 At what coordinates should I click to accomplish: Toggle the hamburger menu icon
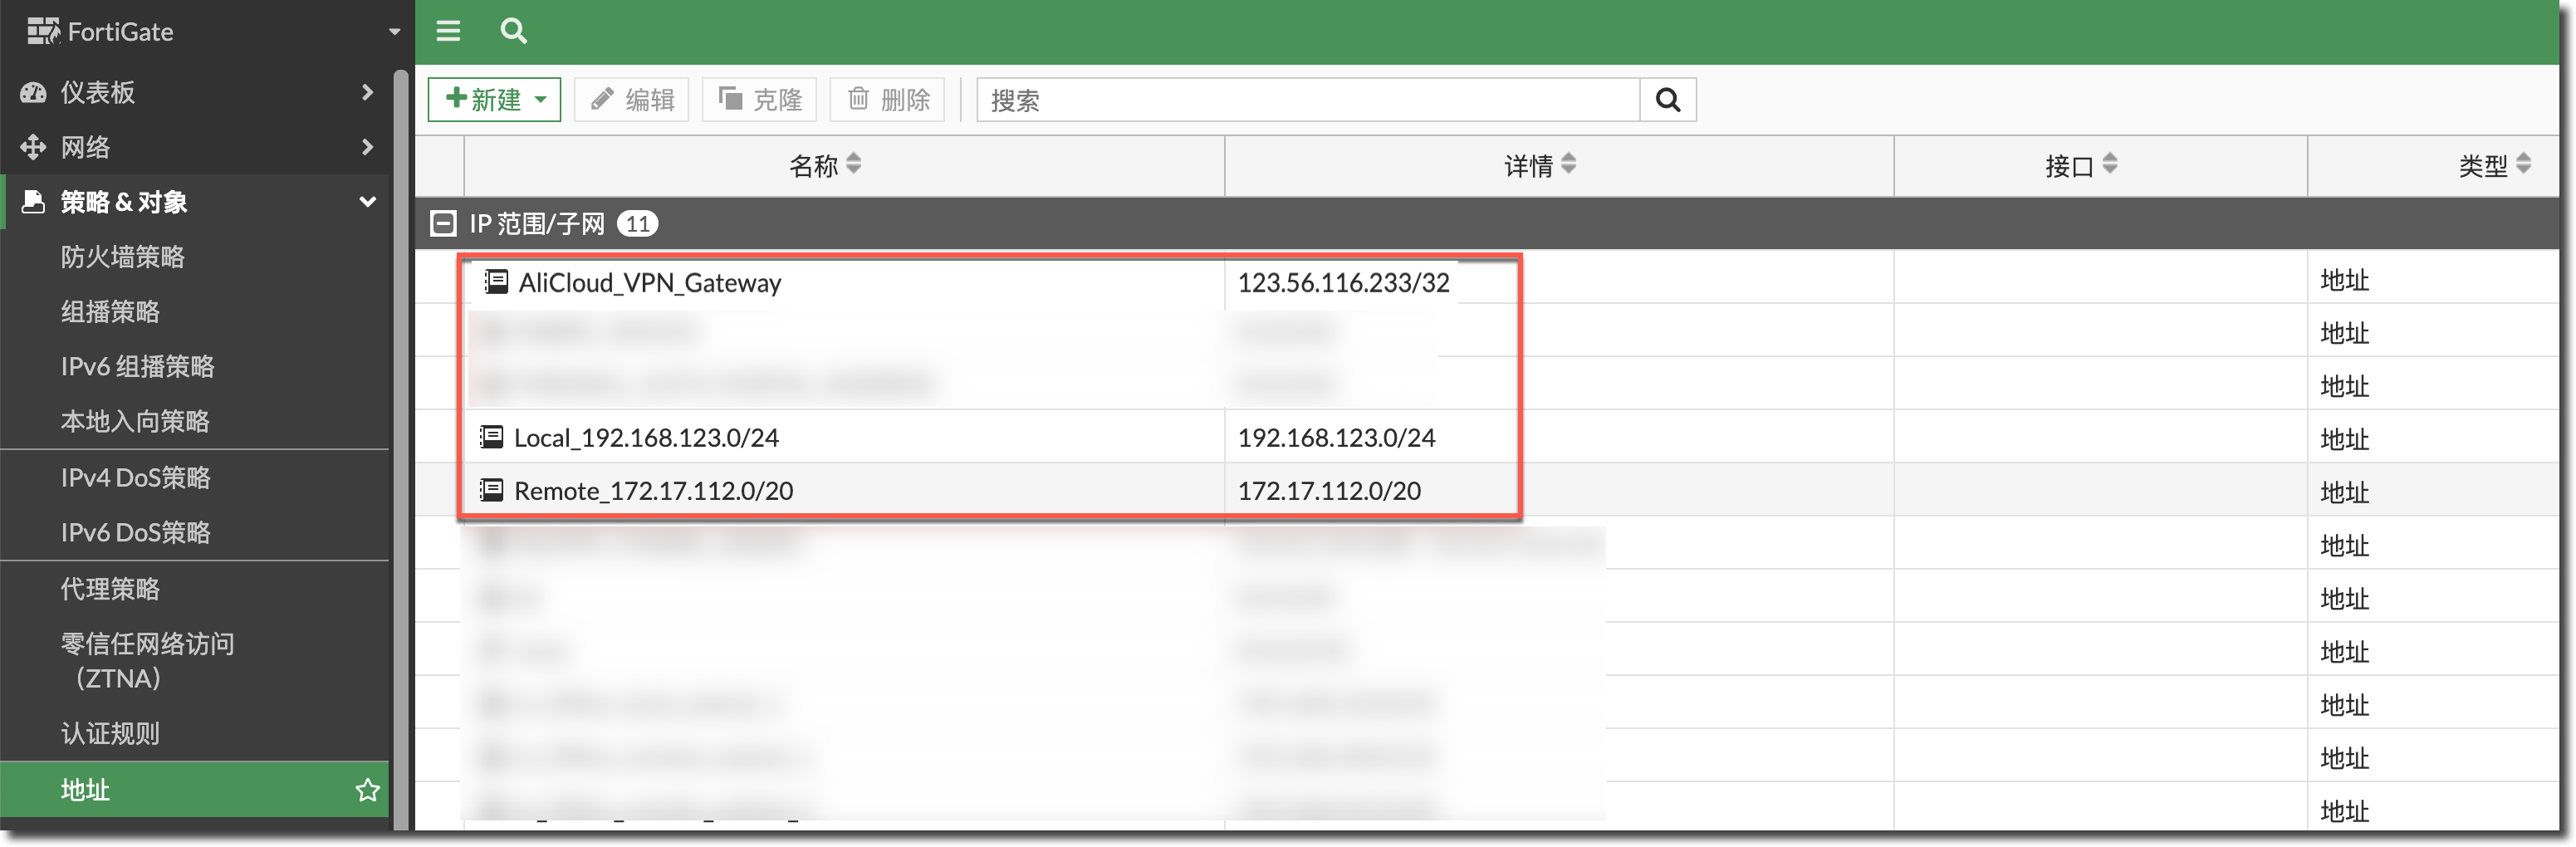pyautogui.click(x=448, y=31)
